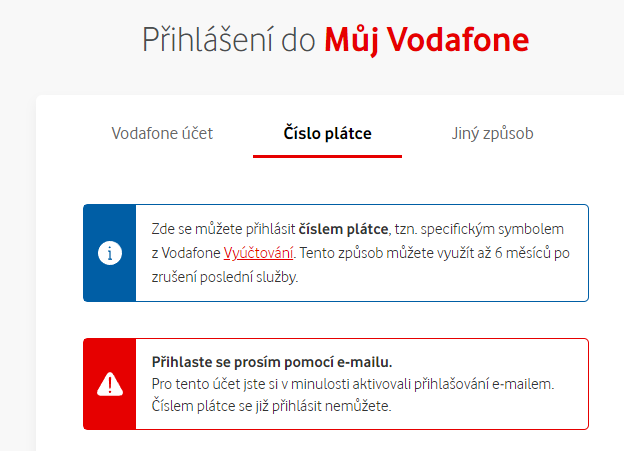Click the red underline below Číslo plátce

[x=327, y=156]
